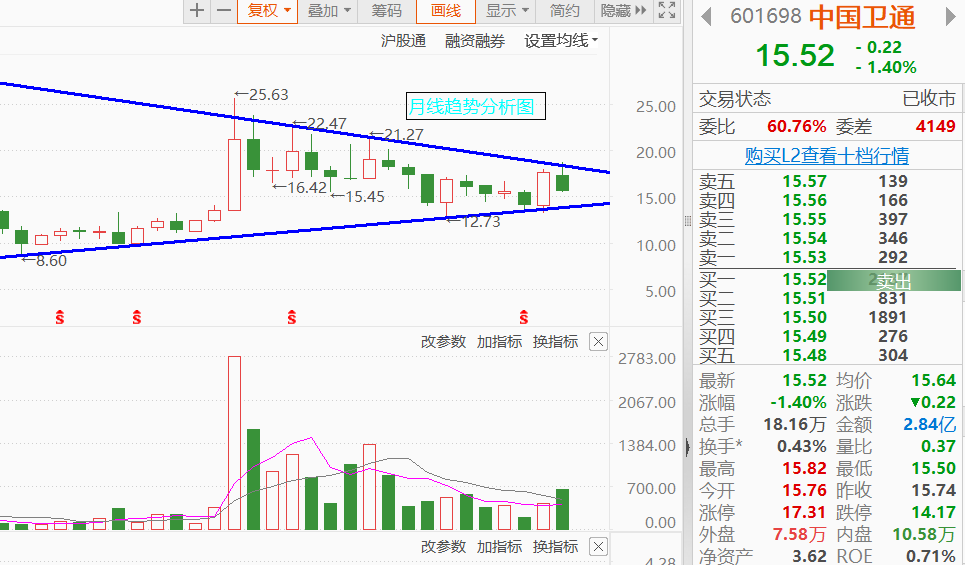Click the 融资融券 label
The image size is (965, 565).
[474, 41]
